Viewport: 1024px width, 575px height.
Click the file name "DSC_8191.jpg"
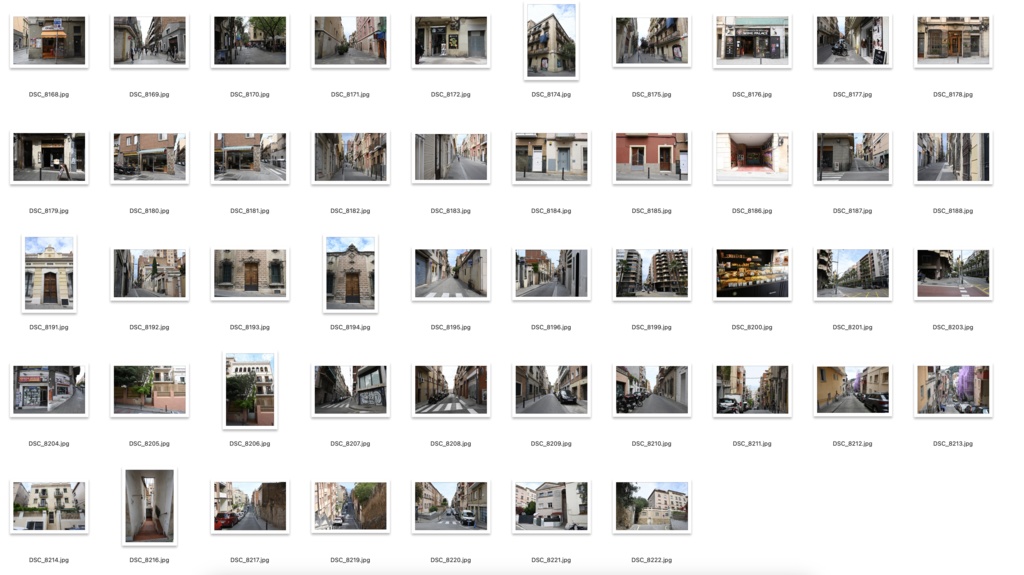pyautogui.click(x=49, y=327)
